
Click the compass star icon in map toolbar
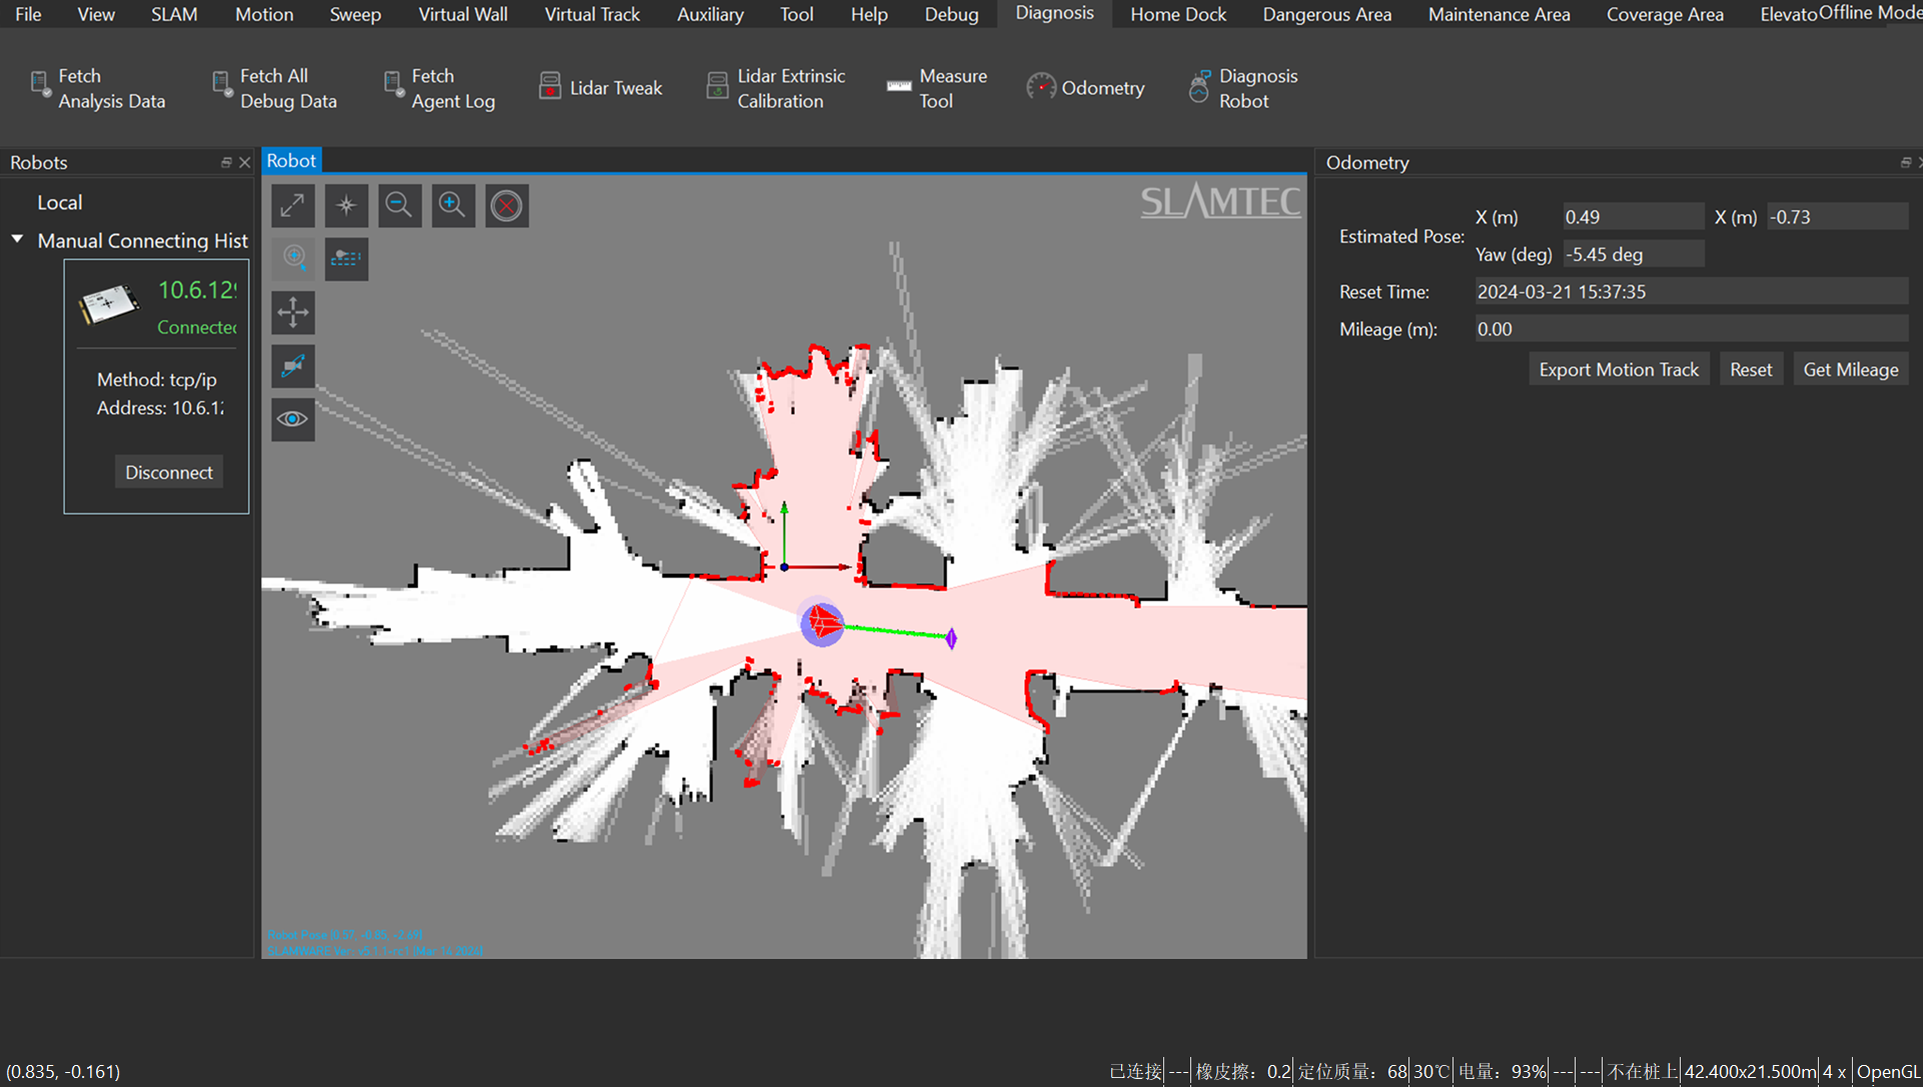346,206
